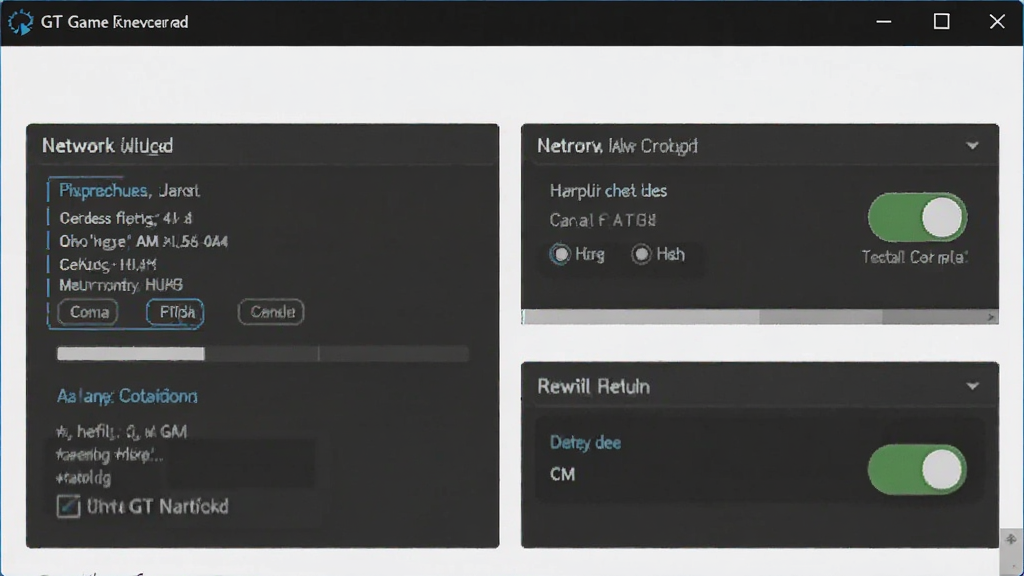Uncheck the Uhts GT Narticdd checkbox
The height and width of the screenshot is (576, 1024).
point(69,506)
